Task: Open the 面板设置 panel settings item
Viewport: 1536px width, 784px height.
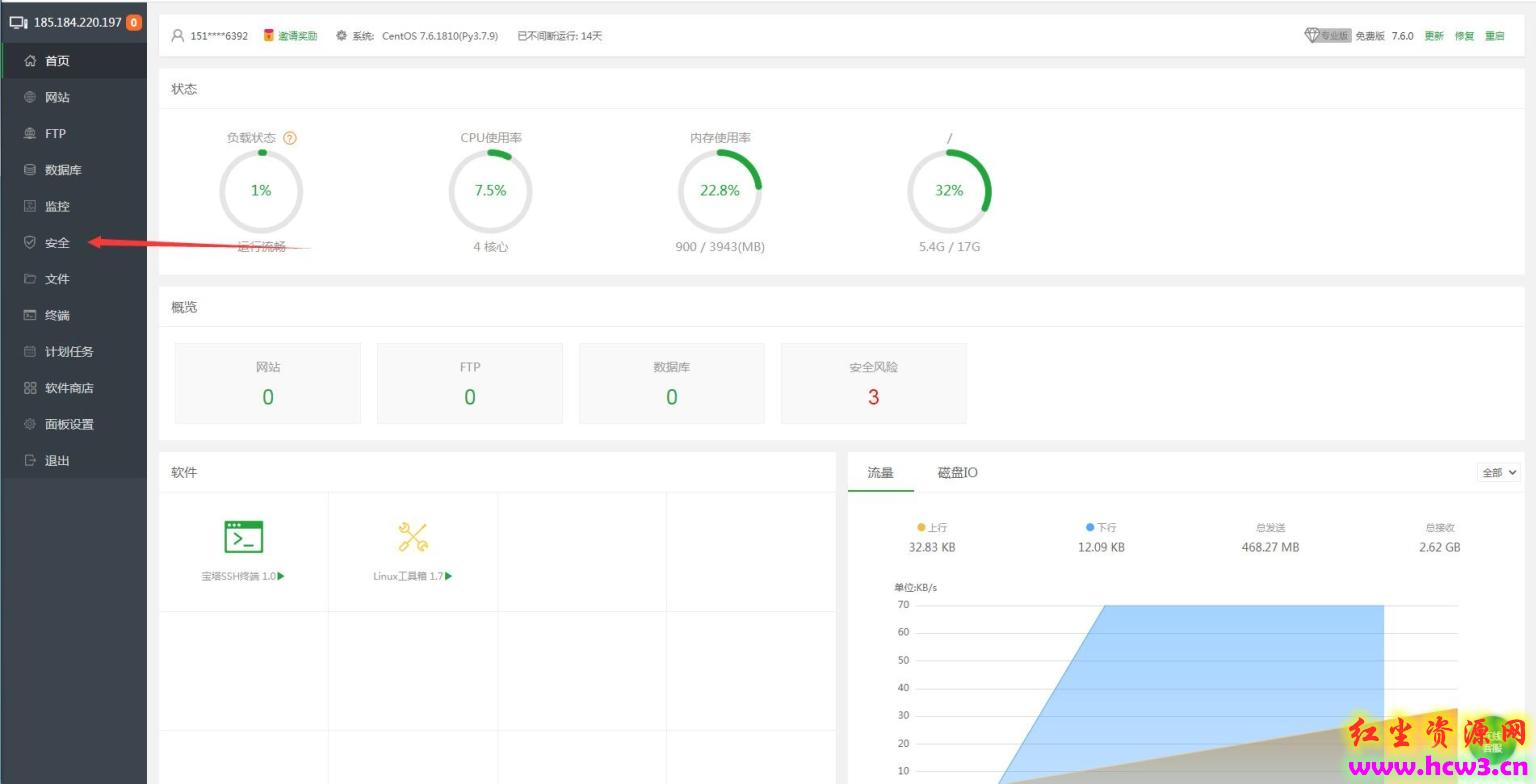Action: click(73, 424)
